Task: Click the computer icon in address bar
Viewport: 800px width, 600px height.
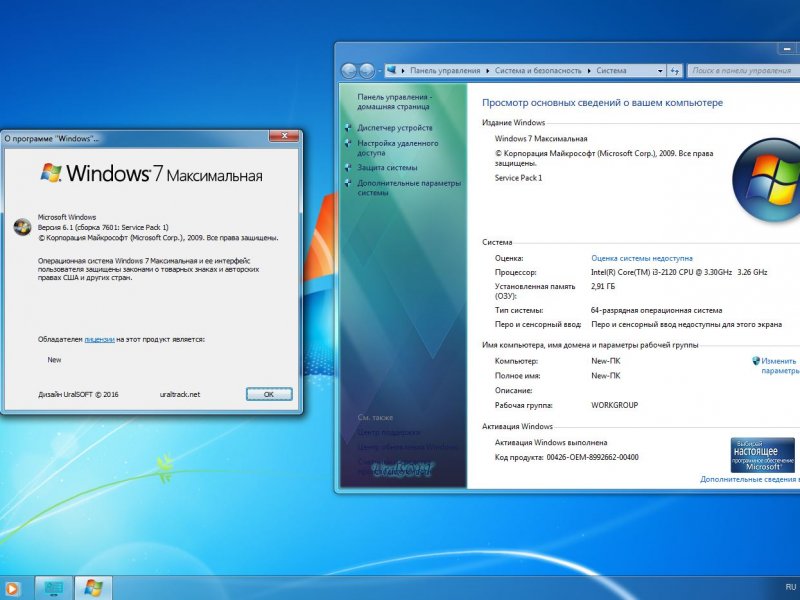Action: pyautogui.click(x=391, y=70)
